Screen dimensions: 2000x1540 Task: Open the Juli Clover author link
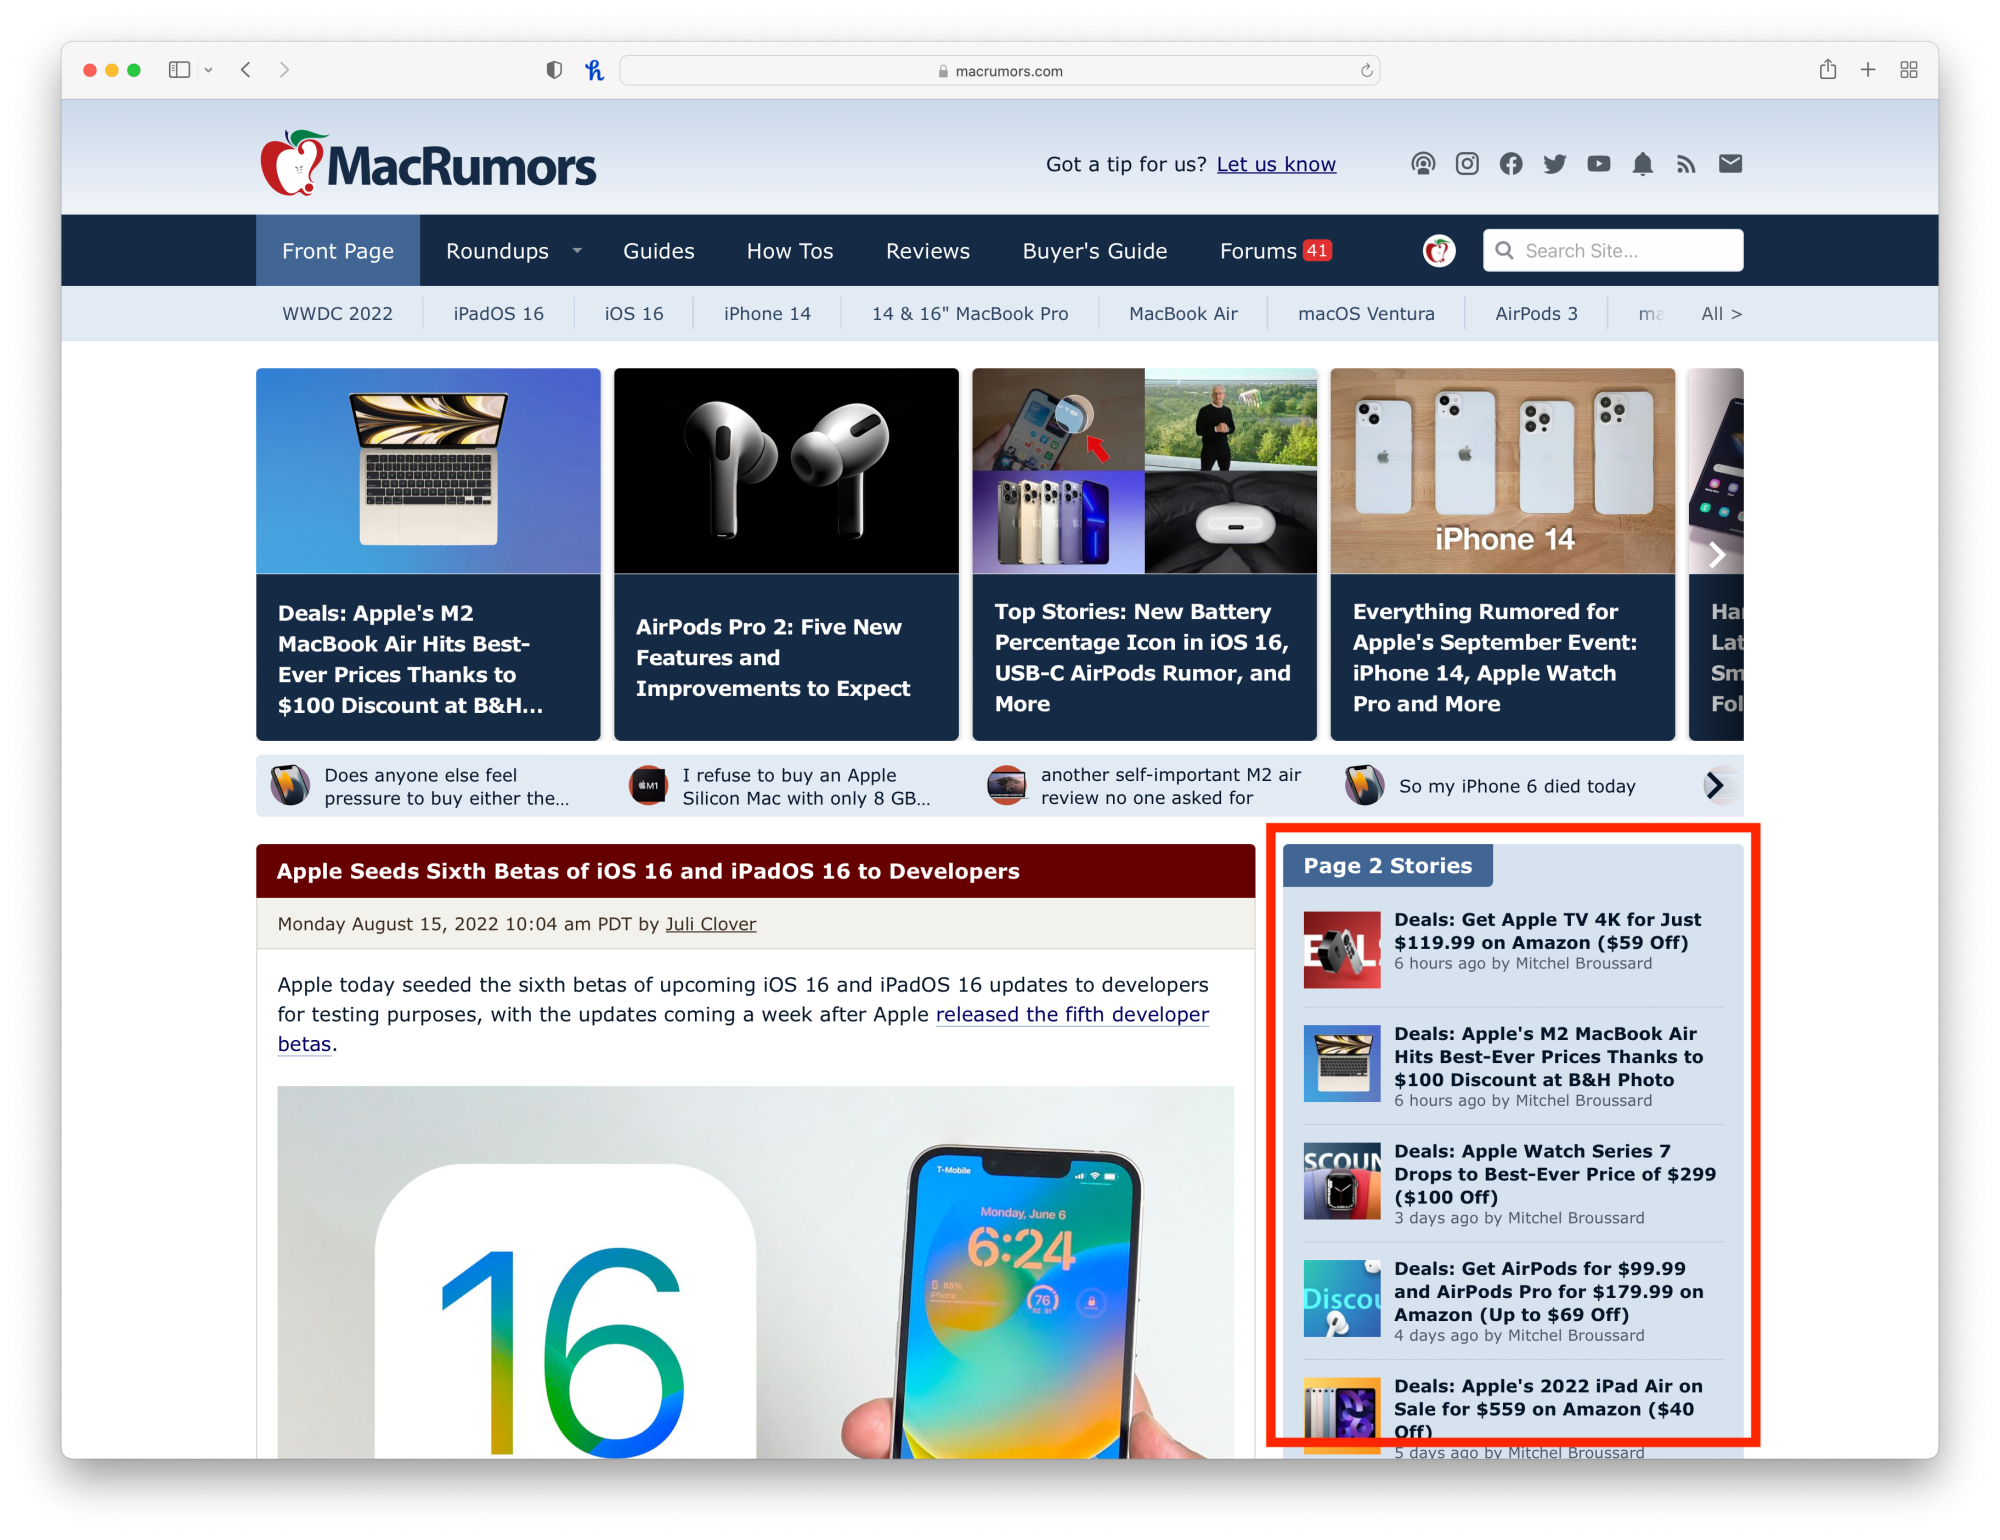click(x=710, y=924)
